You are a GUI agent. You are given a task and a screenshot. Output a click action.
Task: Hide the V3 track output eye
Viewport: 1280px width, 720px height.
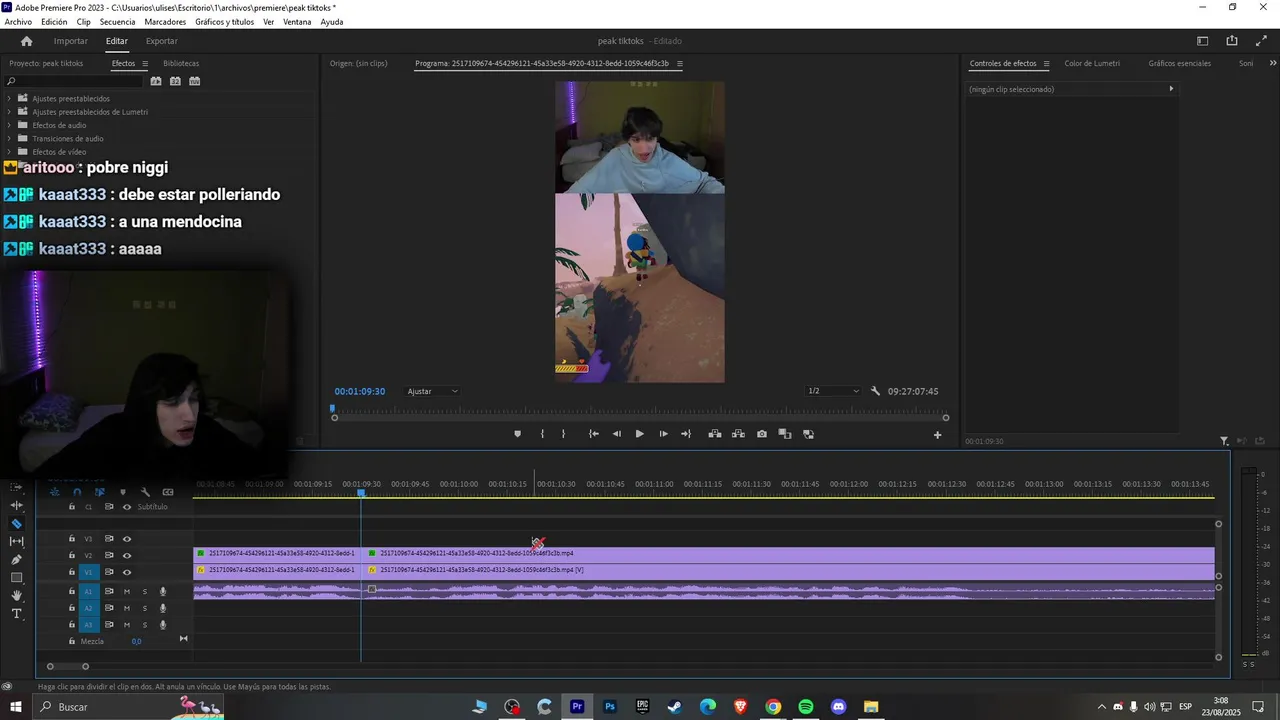pyautogui.click(x=127, y=539)
